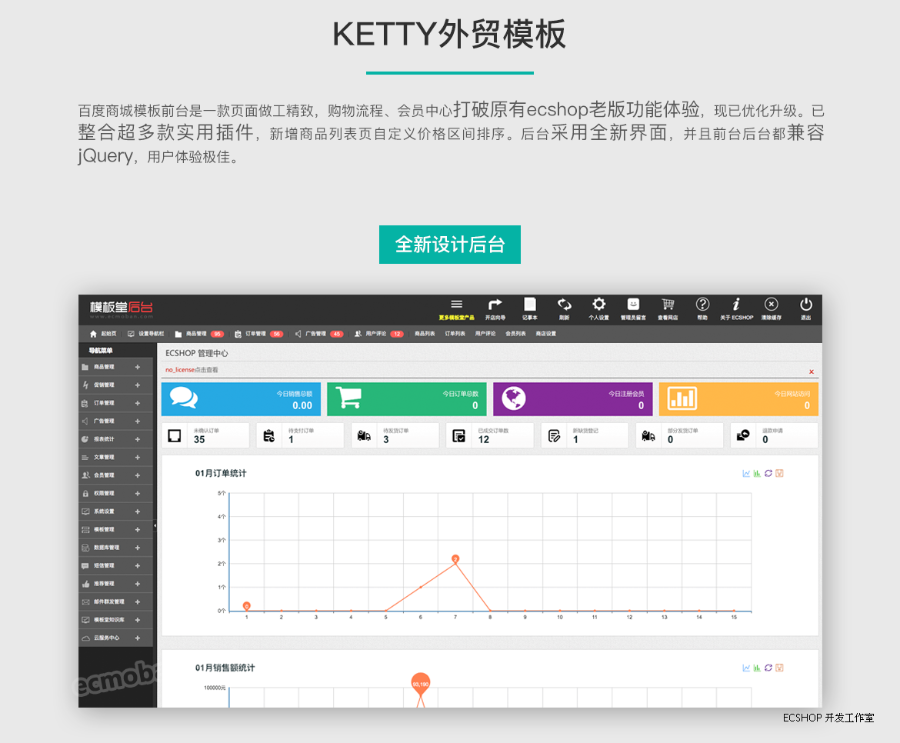Close the red license notice bar
Viewport: 900px width, 743px height.
[810, 370]
